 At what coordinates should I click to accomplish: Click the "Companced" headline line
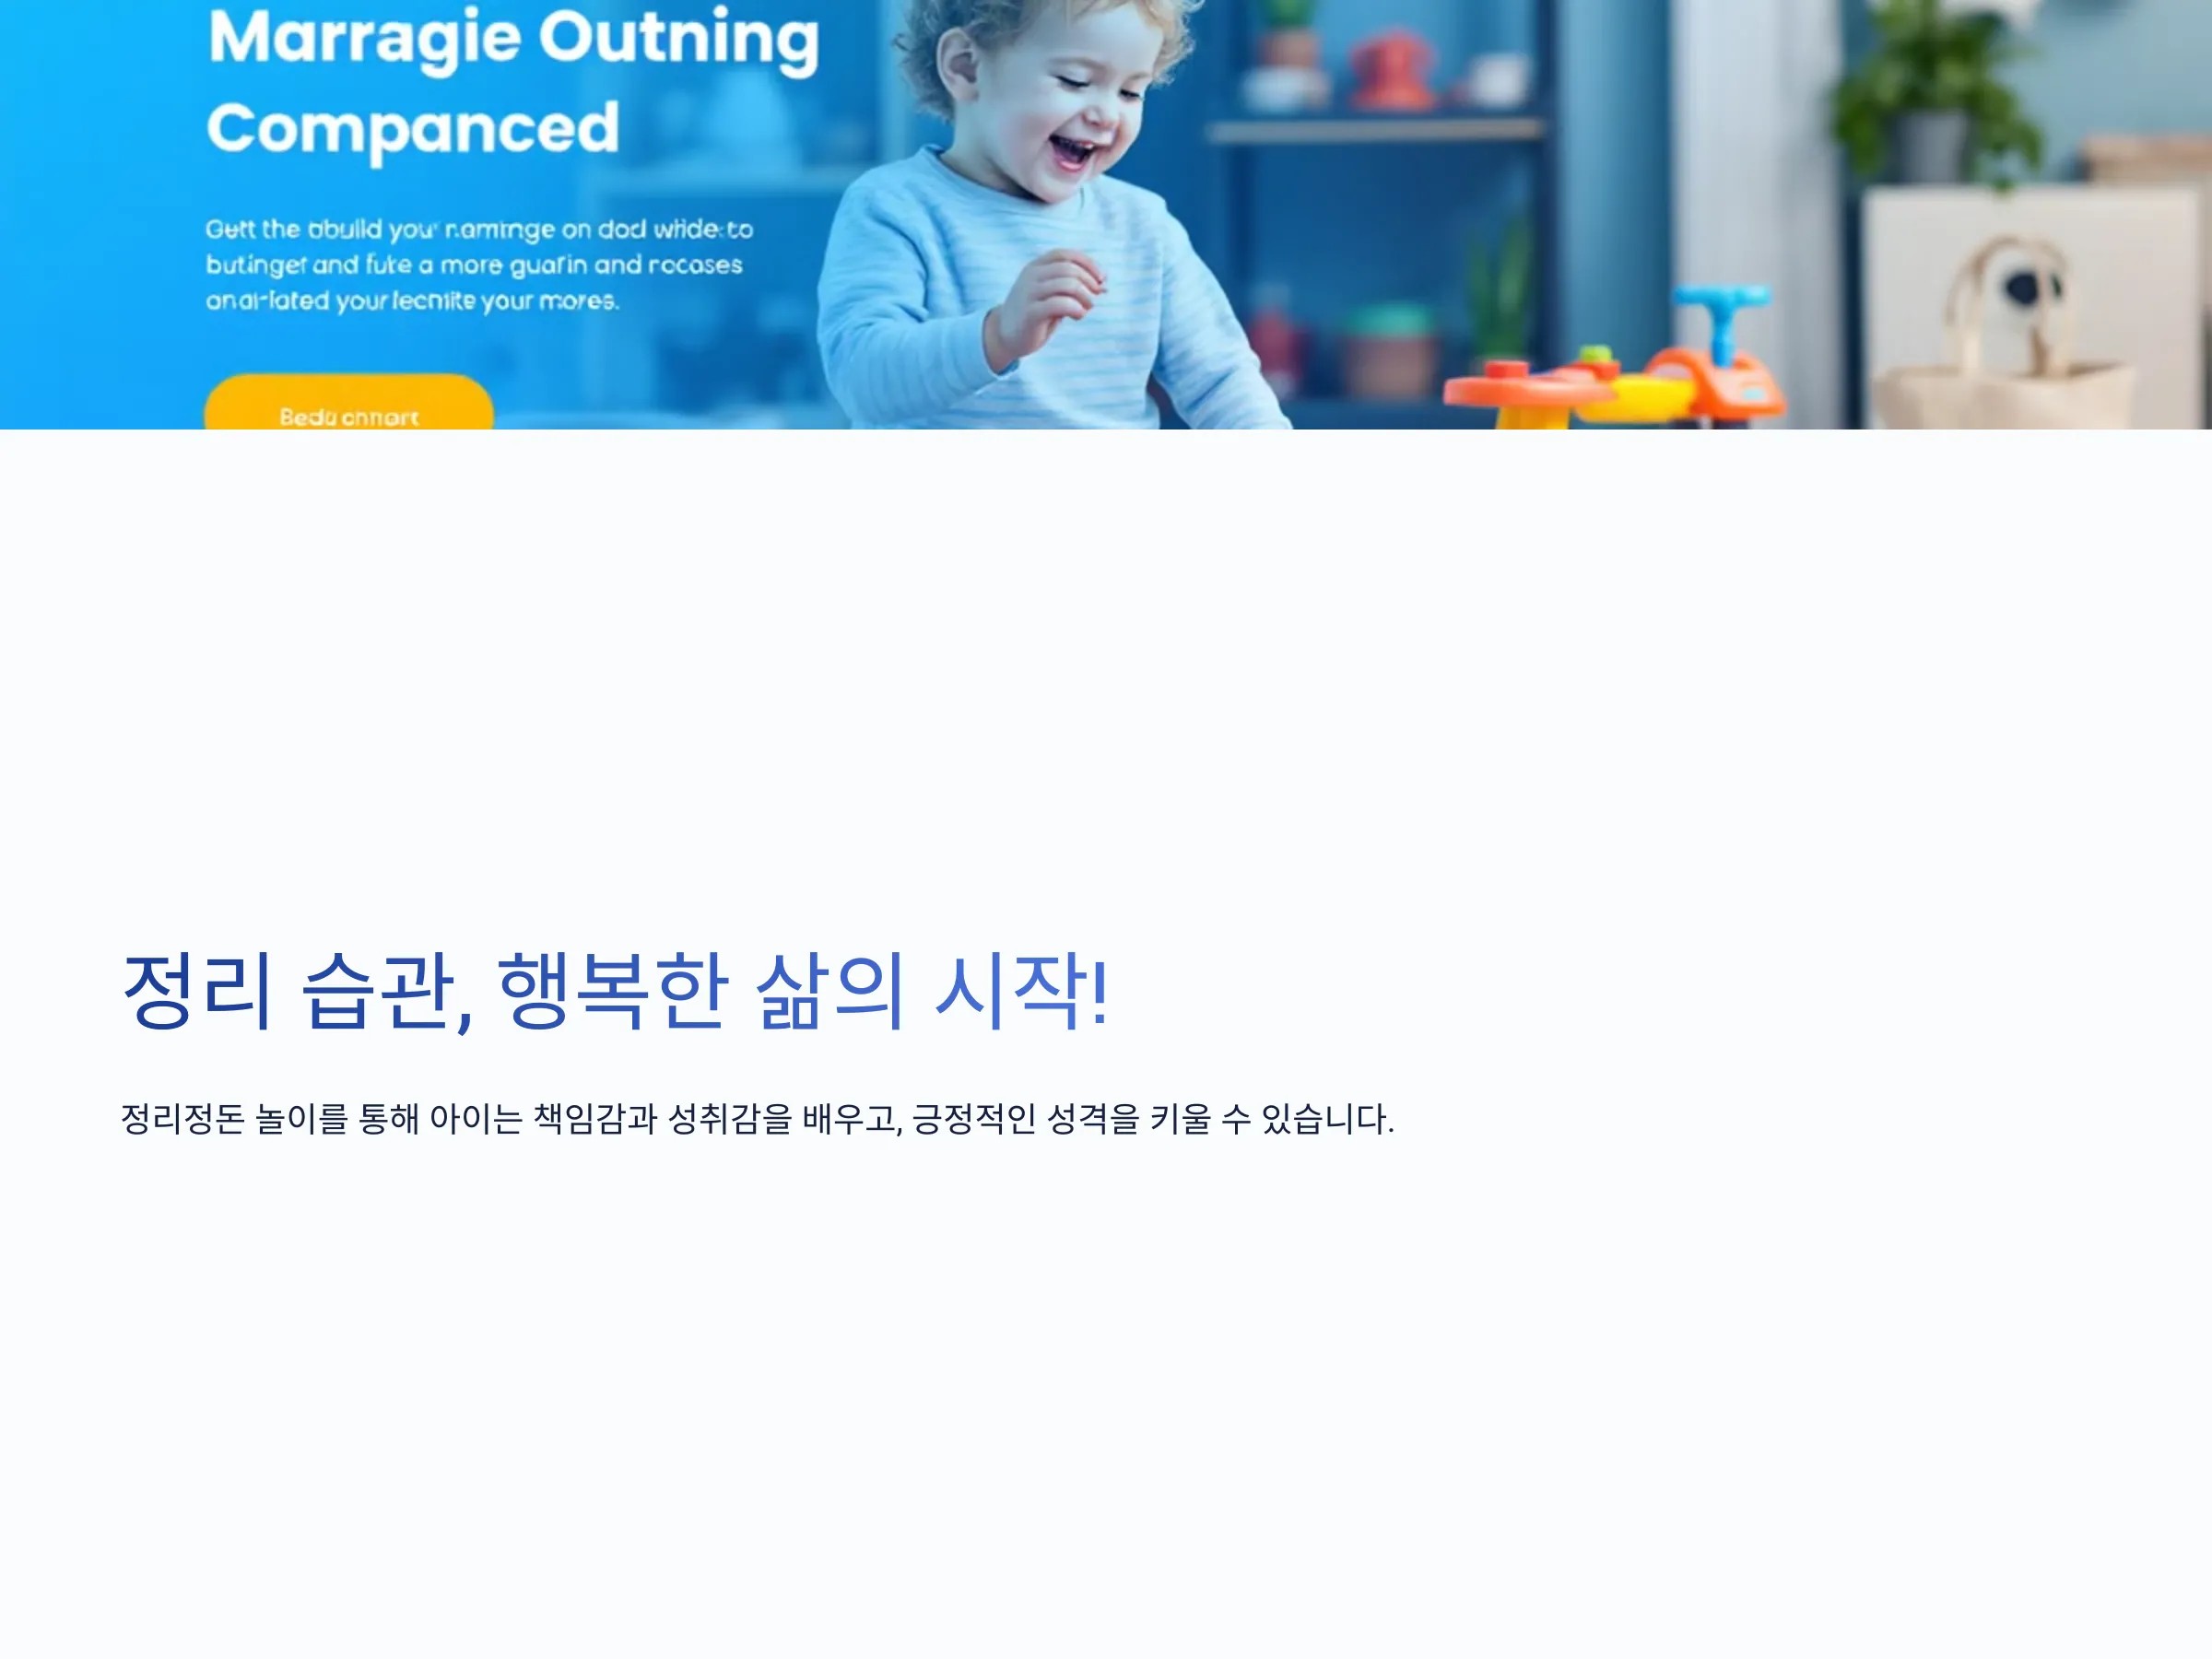click(x=413, y=129)
